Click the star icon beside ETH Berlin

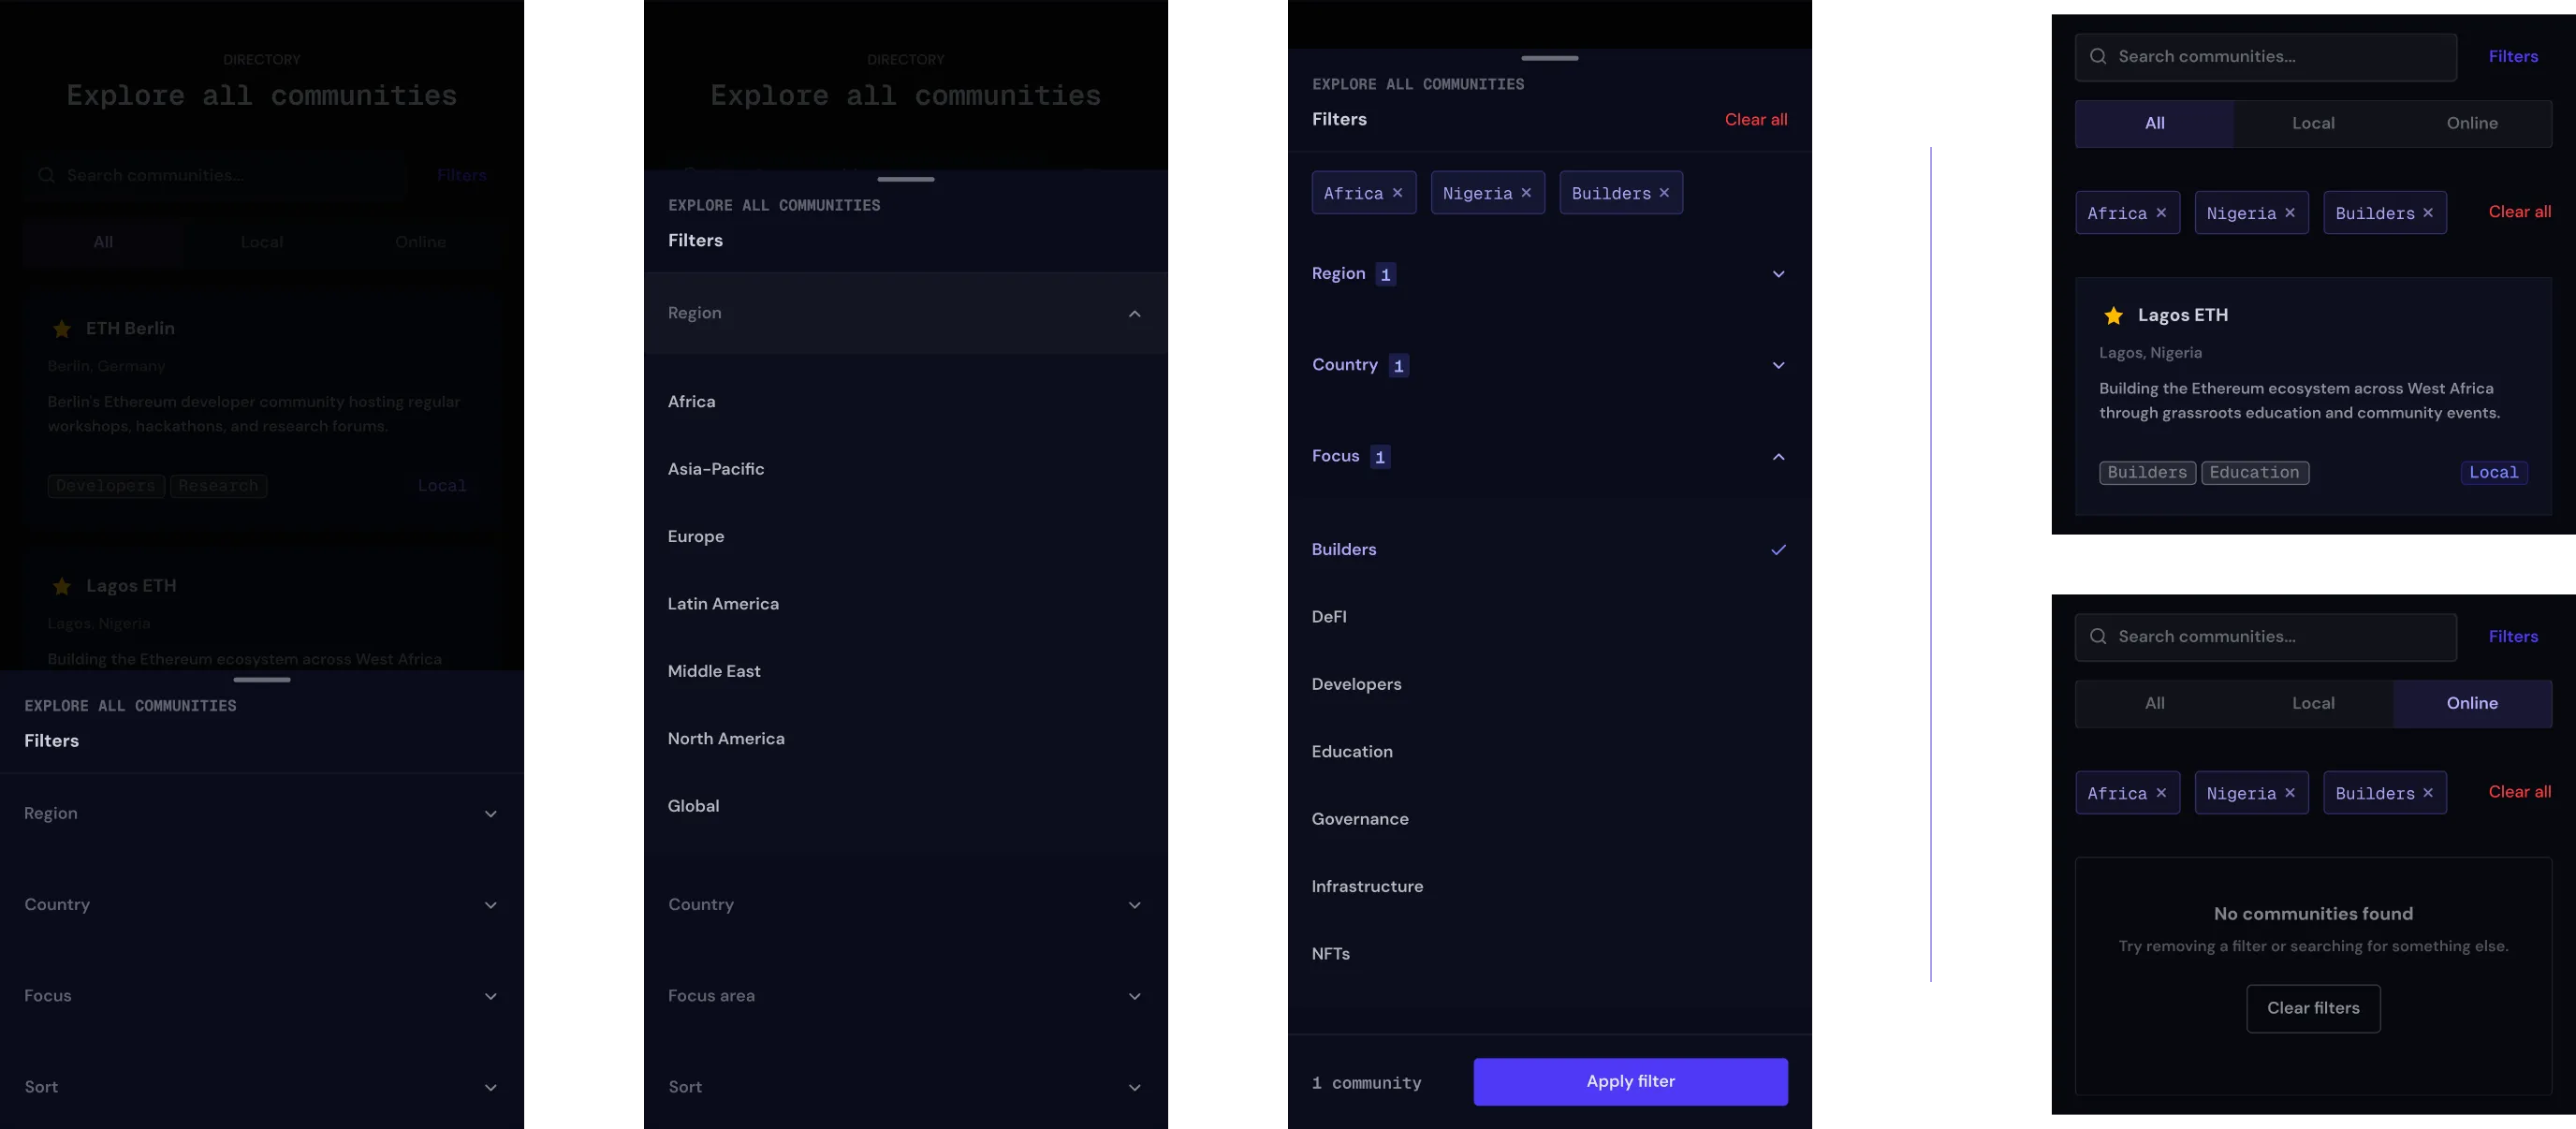pyautogui.click(x=62, y=328)
